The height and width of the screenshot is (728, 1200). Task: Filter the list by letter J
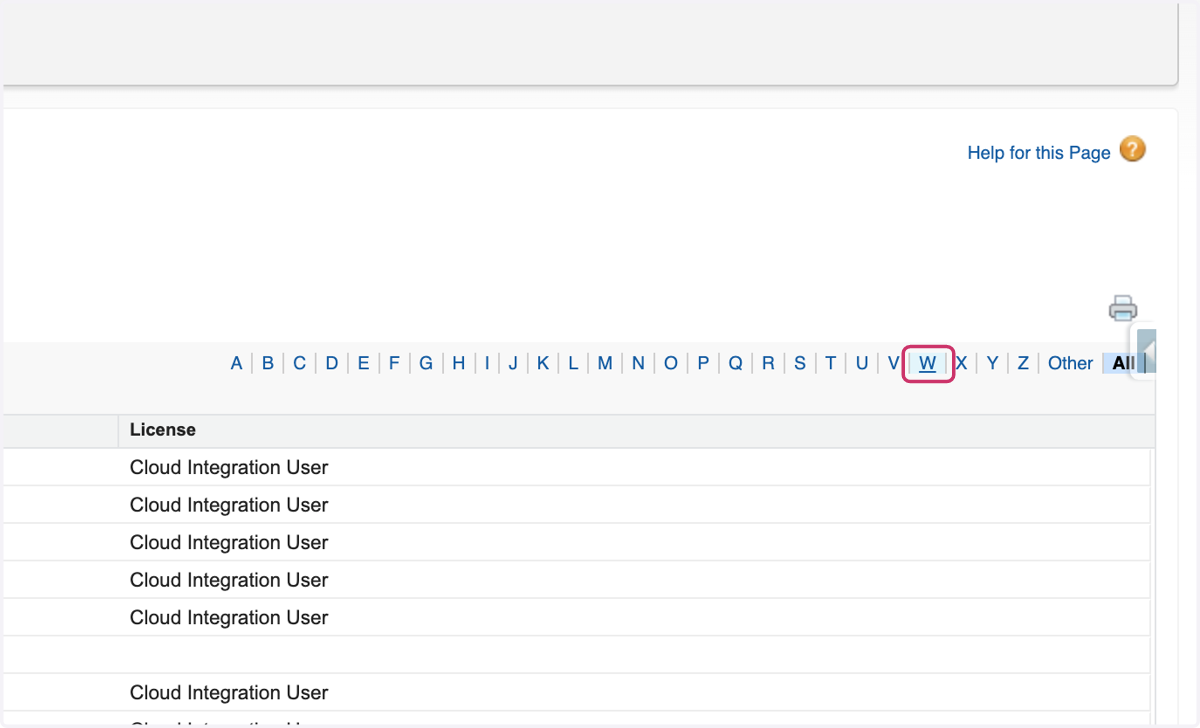[513, 363]
